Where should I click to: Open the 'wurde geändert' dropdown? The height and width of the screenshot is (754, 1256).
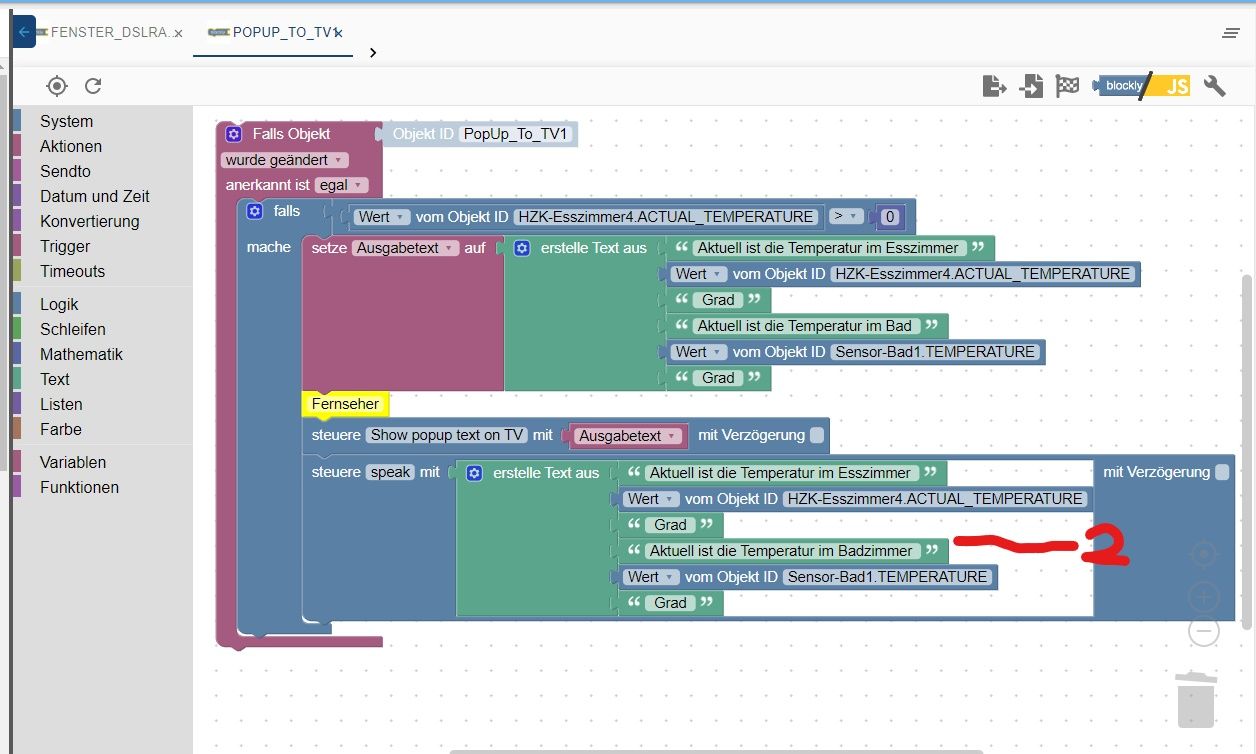click(285, 160)
